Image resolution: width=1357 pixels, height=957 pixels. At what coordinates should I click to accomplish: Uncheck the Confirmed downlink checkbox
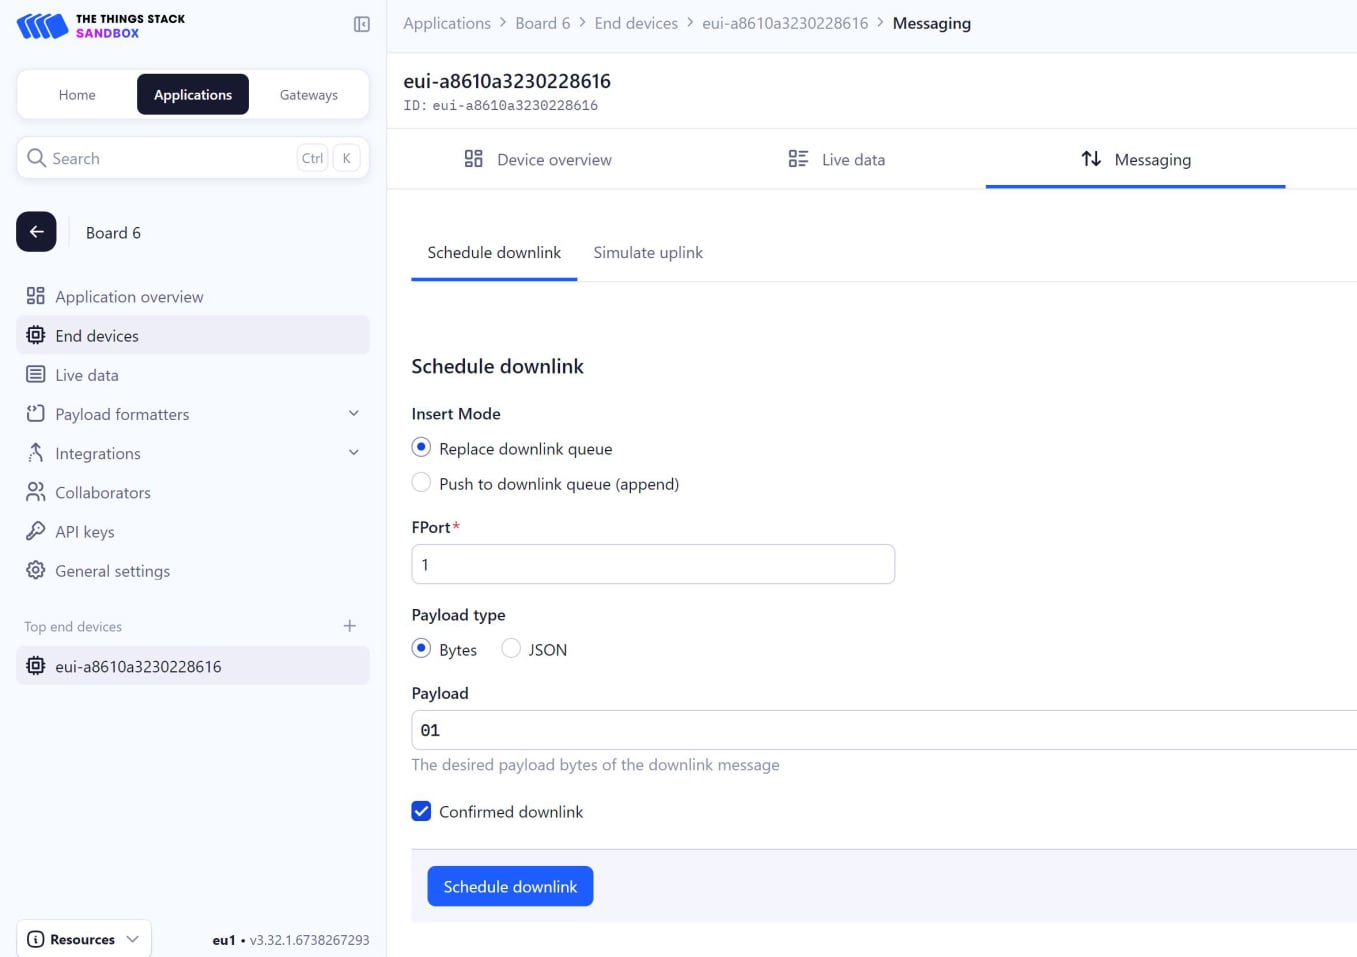click(422, 811)
